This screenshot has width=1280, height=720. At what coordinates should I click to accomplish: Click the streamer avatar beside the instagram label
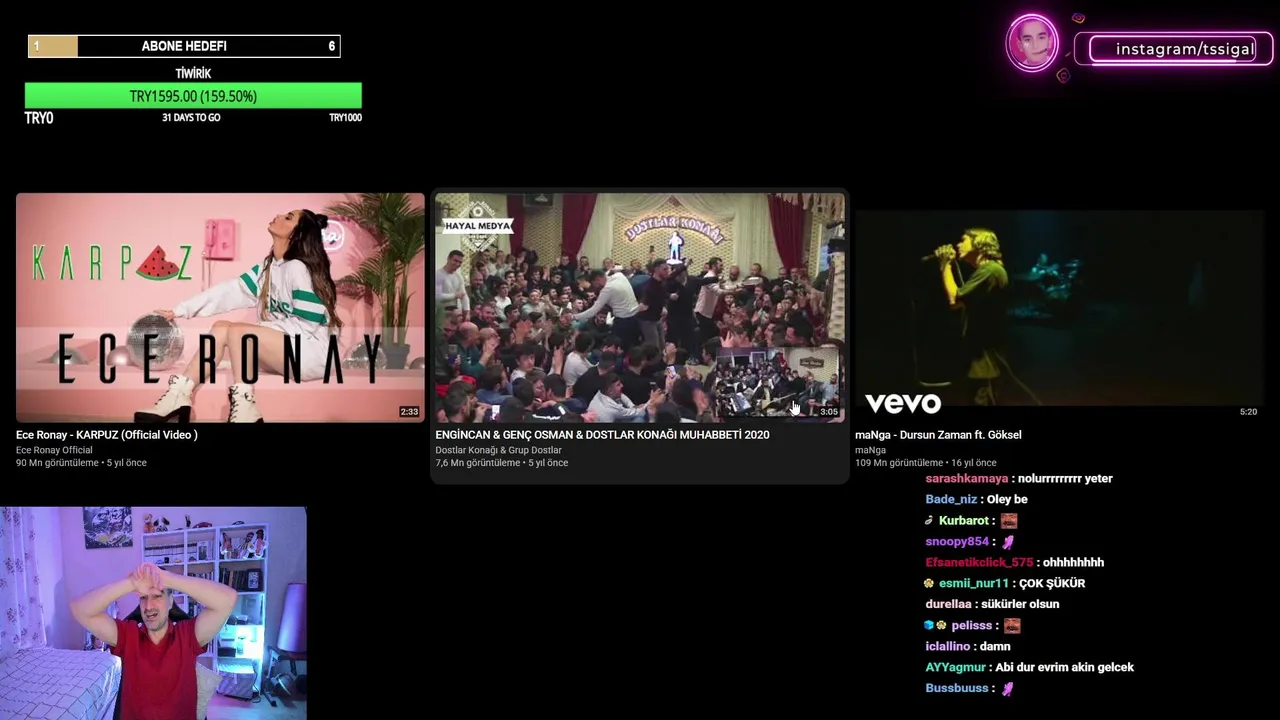point(1032,43)
